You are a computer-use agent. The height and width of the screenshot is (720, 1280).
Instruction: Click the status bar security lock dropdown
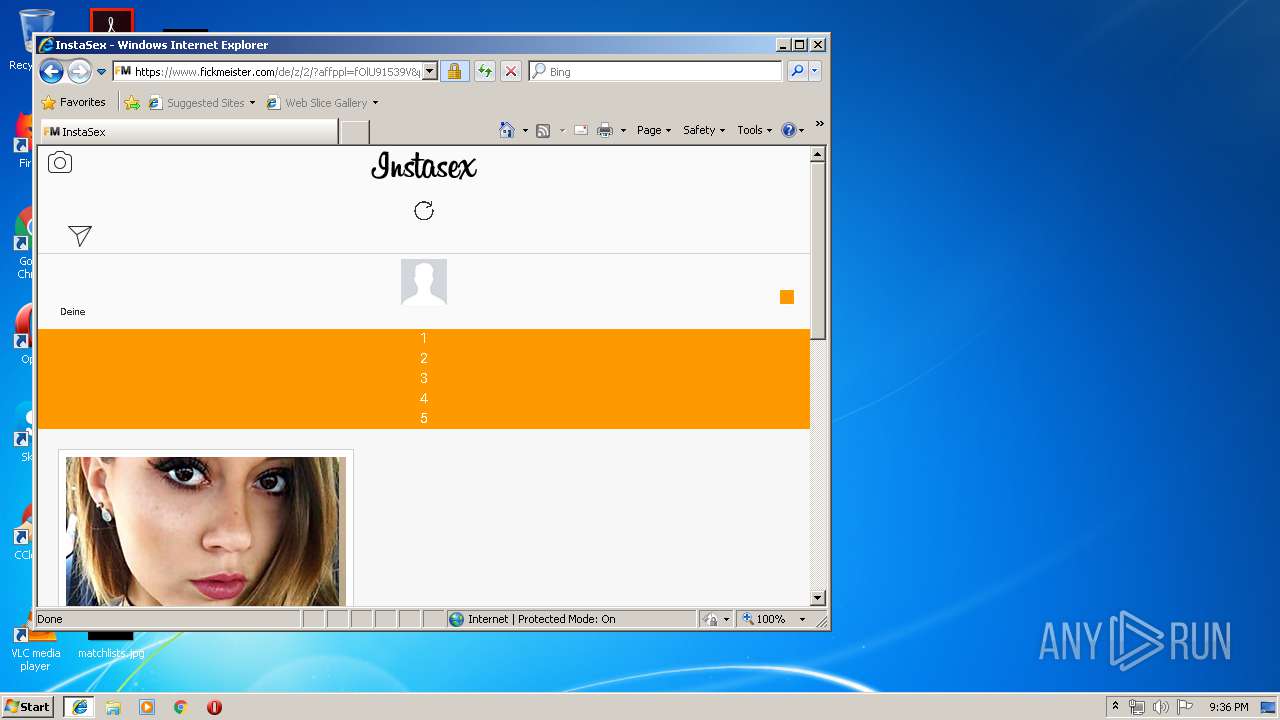(716, 619)
